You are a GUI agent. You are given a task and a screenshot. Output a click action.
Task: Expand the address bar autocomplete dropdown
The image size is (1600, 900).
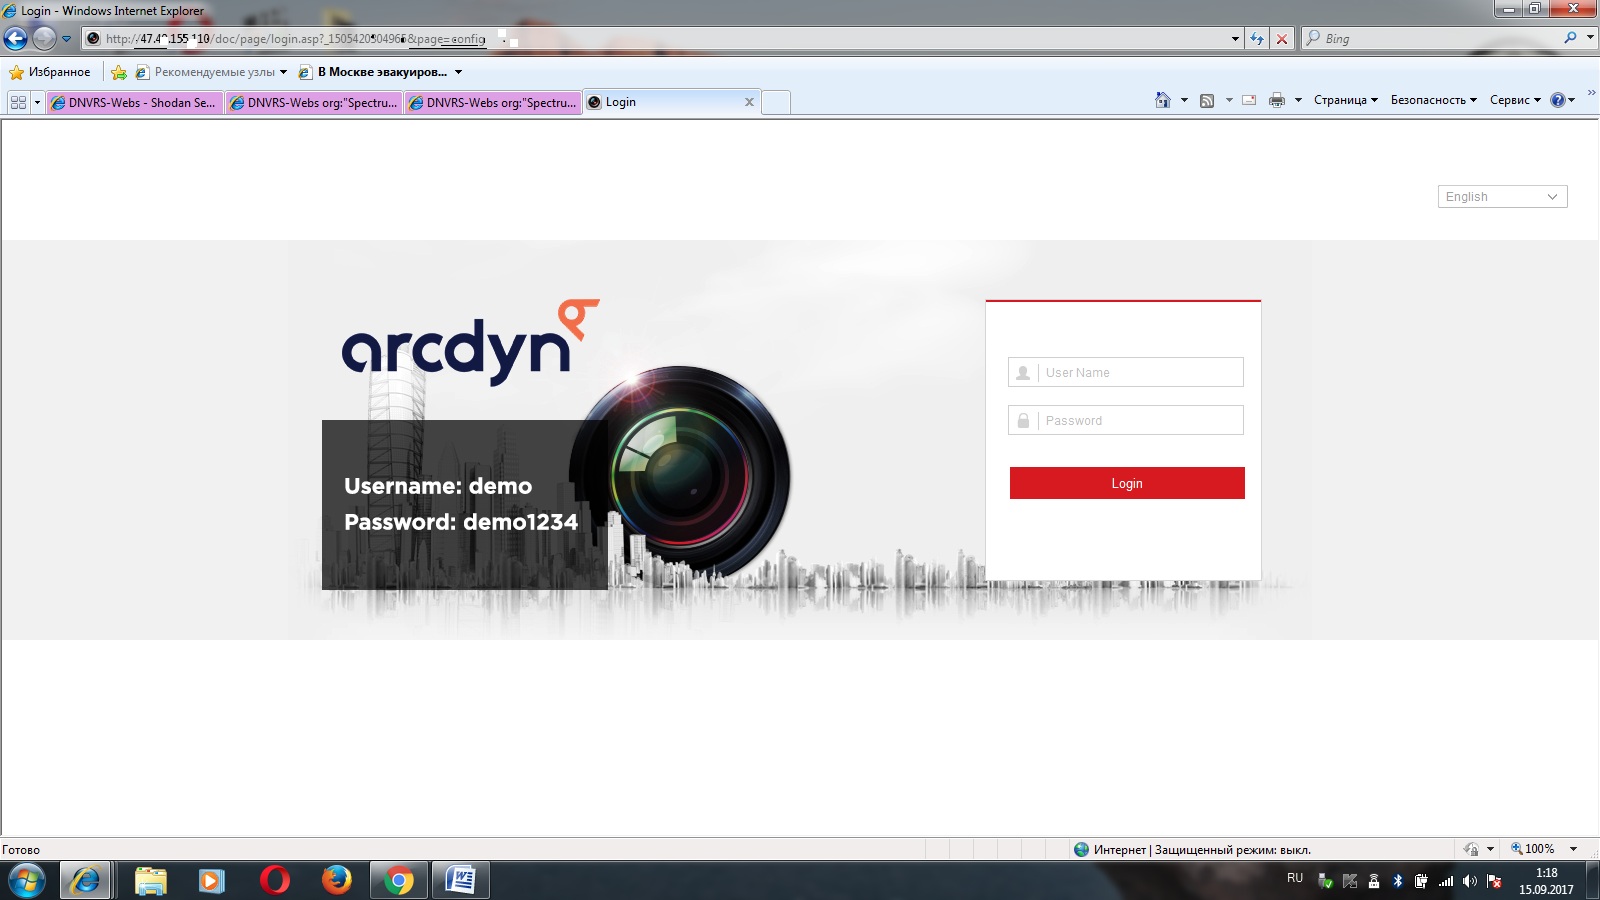point(1235,39)
